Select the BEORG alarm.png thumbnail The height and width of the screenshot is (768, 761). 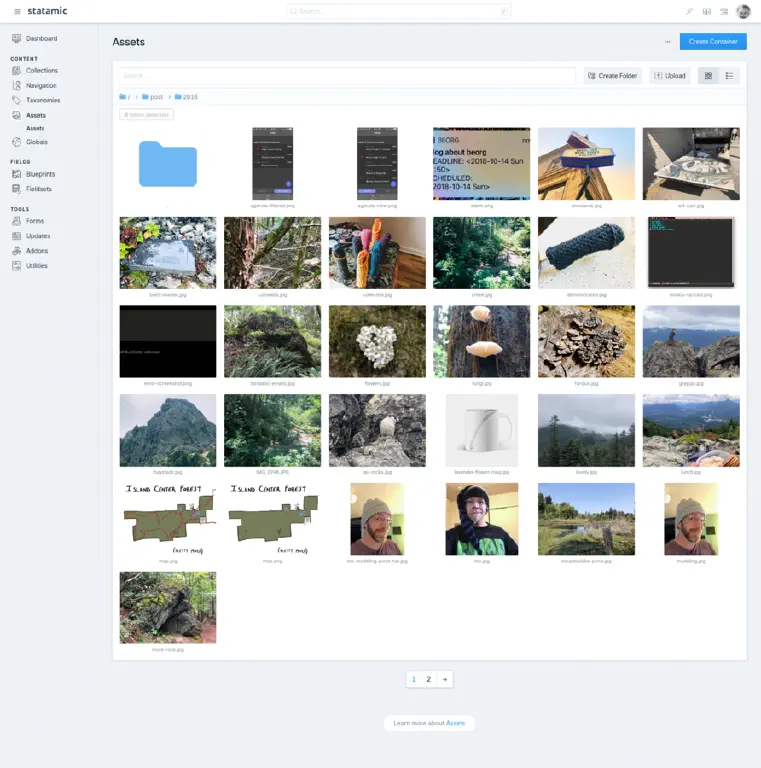tap(481, 164)
